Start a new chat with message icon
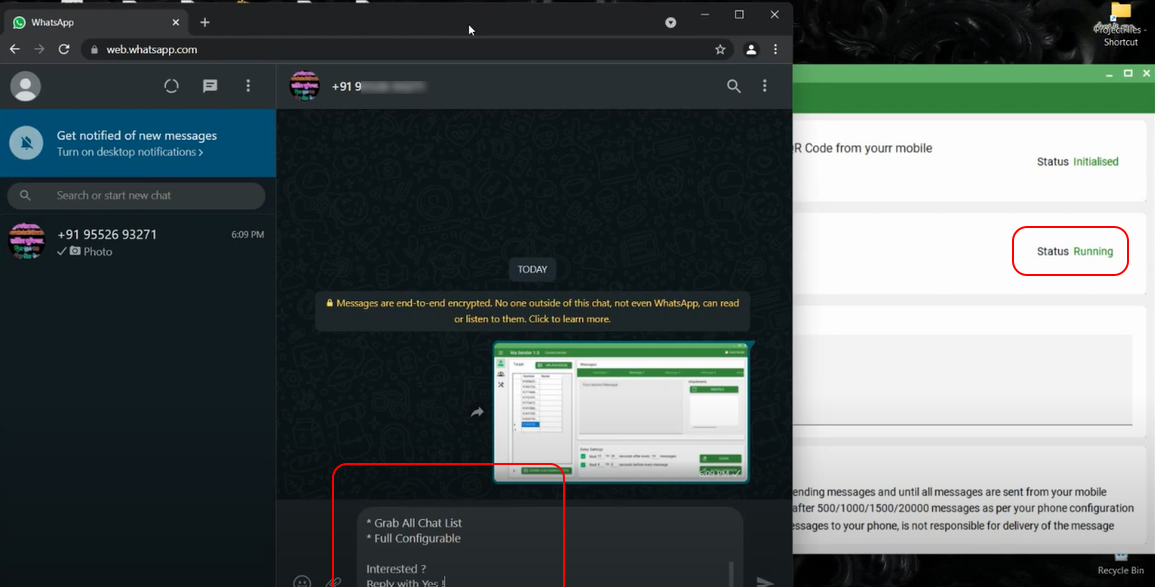This screenshot has width=1155, height=587. pos(210,87)
